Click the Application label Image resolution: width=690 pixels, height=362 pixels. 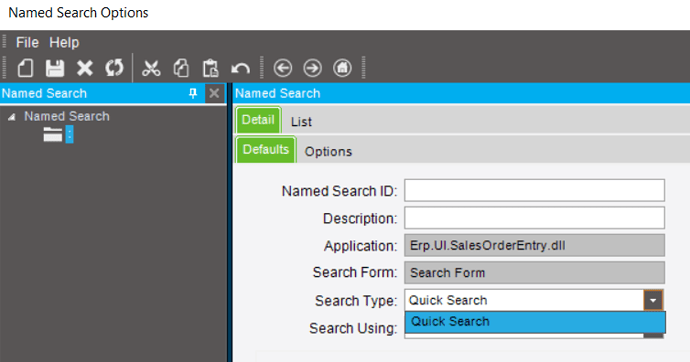[x=360, y=246]
